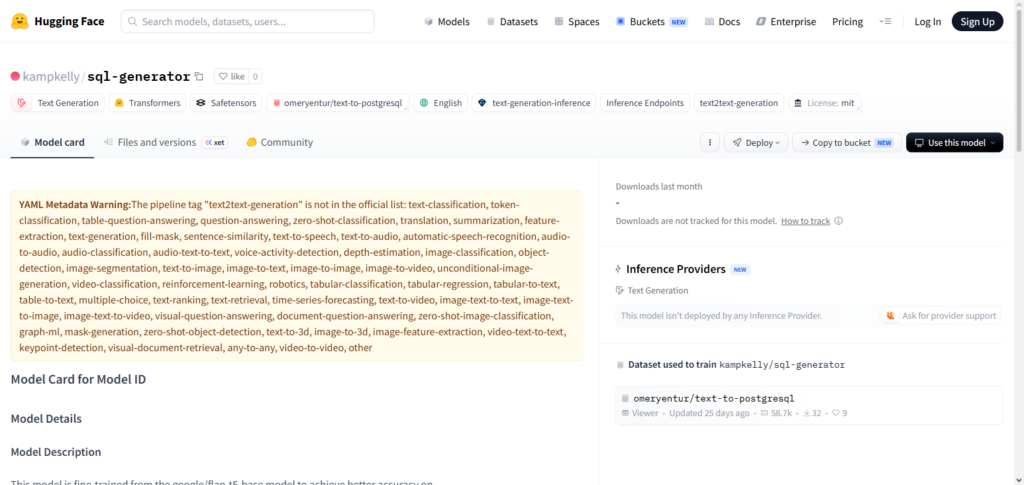Viewport: 1024px width, 485px height.
Task: Click the globe icon in English tag
Action: (424, 103)
